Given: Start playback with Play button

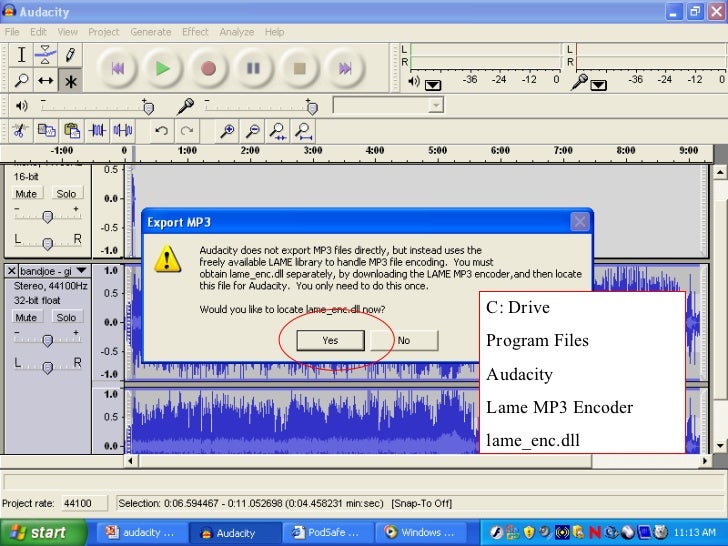Looking at the screenshot, I should pos(162,69).
